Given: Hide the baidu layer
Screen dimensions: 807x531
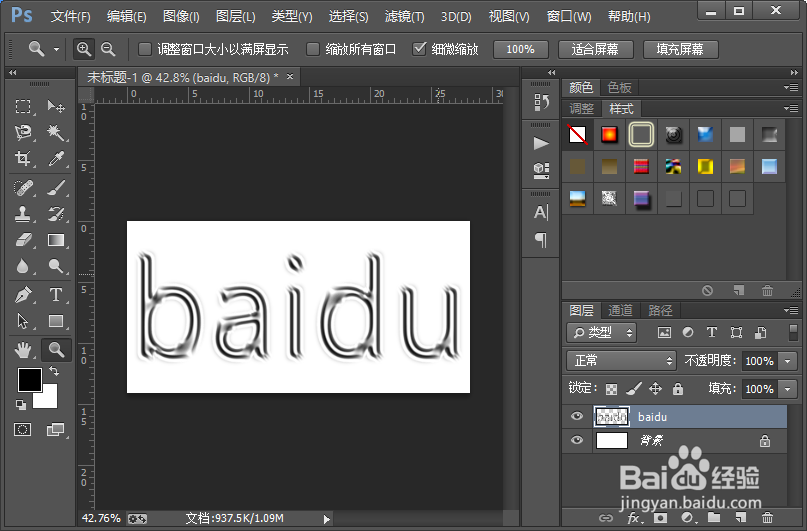Looking at the screenshot, I should [x=577, y=416].
